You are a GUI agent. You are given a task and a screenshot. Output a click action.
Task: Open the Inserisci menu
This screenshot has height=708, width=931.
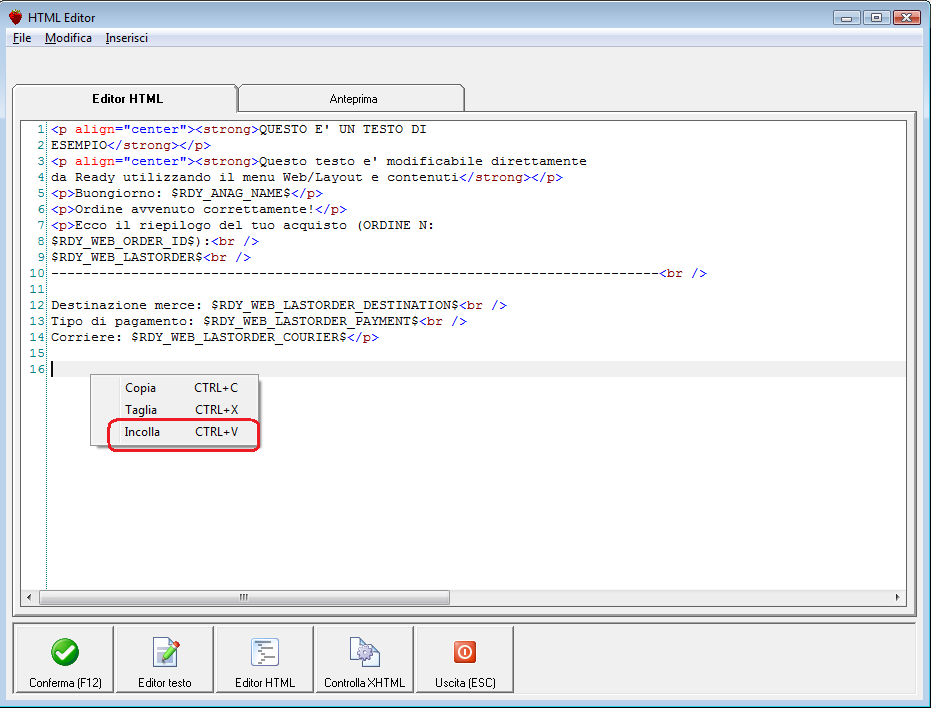(x=126, y=38)
